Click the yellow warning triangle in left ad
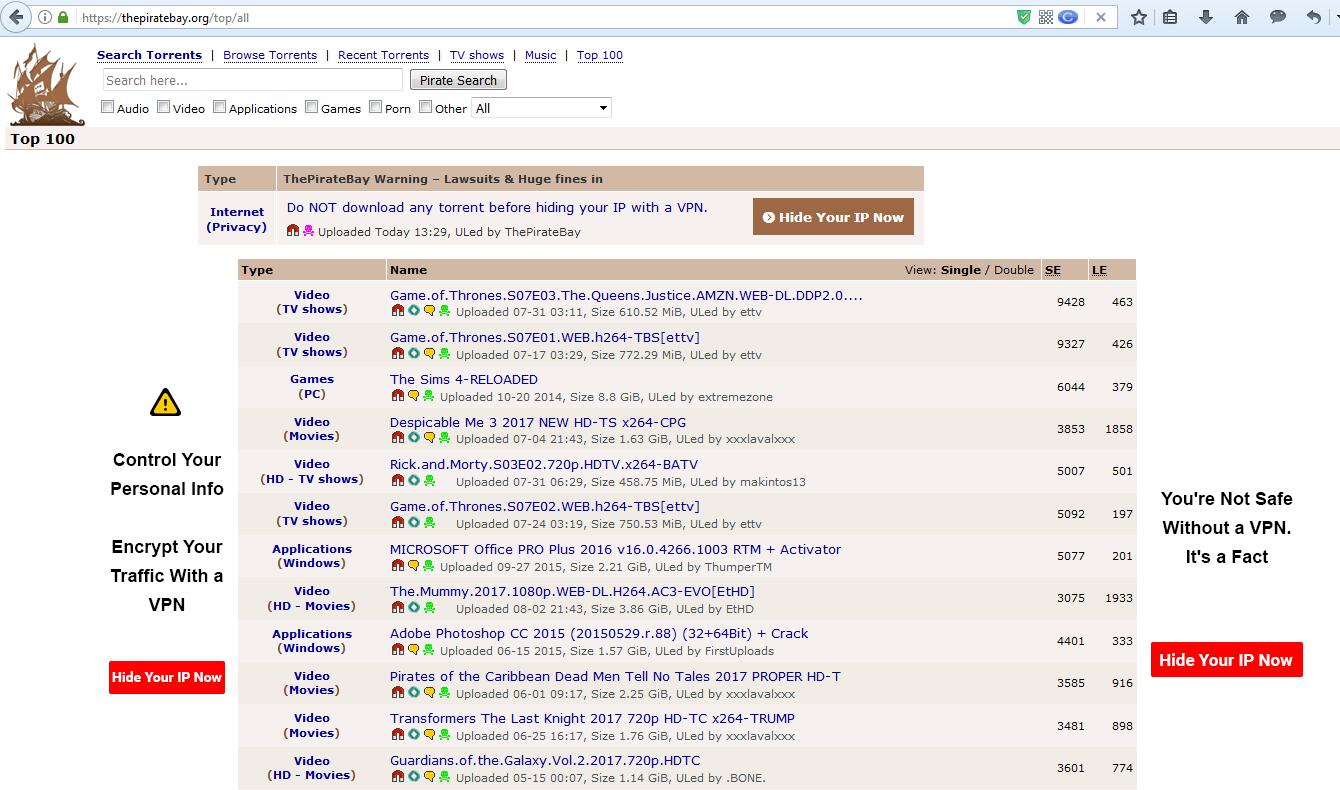This screenshot has width=1340, height=790. [x=165, y=402]
